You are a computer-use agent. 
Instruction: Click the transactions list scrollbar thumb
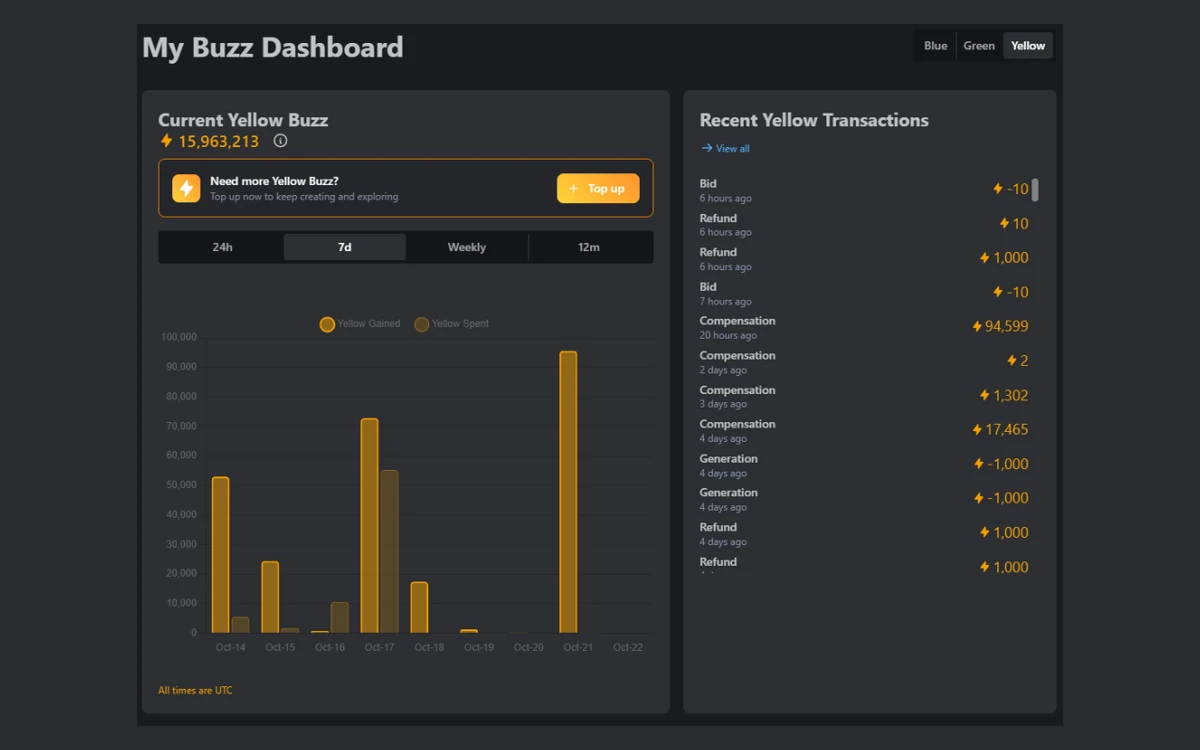click(x=1035, y=190)
